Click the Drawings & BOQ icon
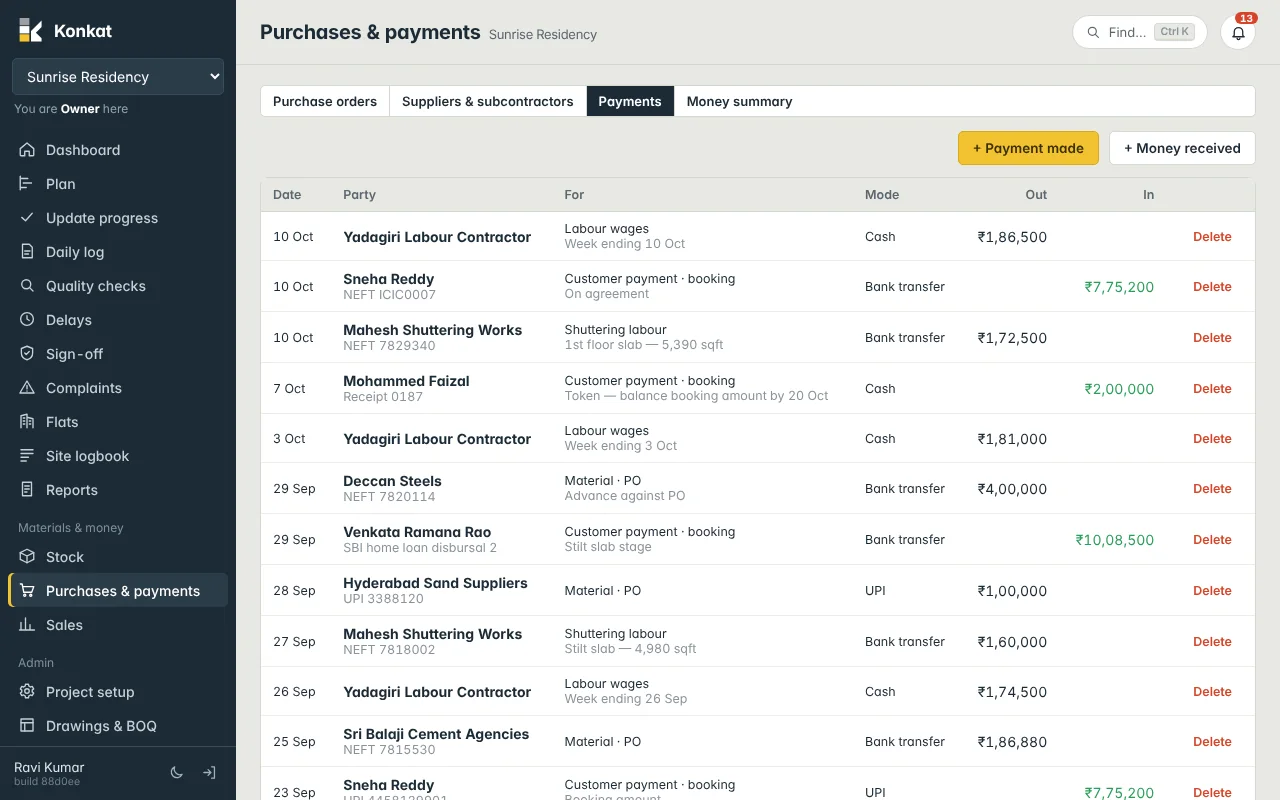1280x800 pixels. coord(27,726)
